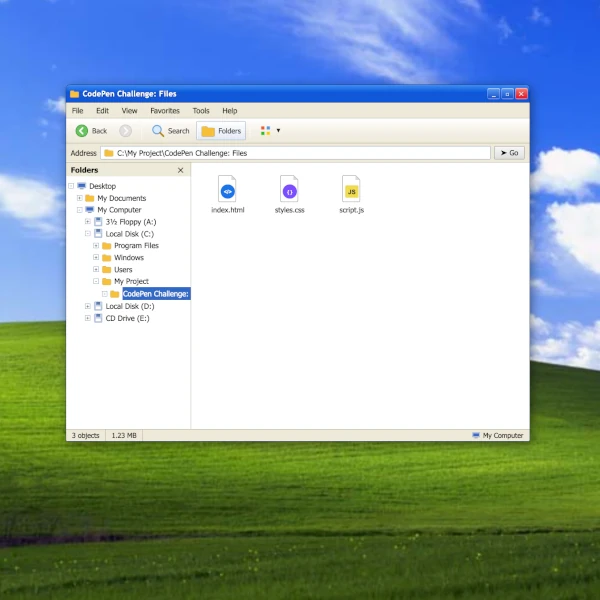Screen dimensions: 600x600
Task: Maximize the CodePen Challenge window
Action: pyautogui.click(x=507, y=94)
